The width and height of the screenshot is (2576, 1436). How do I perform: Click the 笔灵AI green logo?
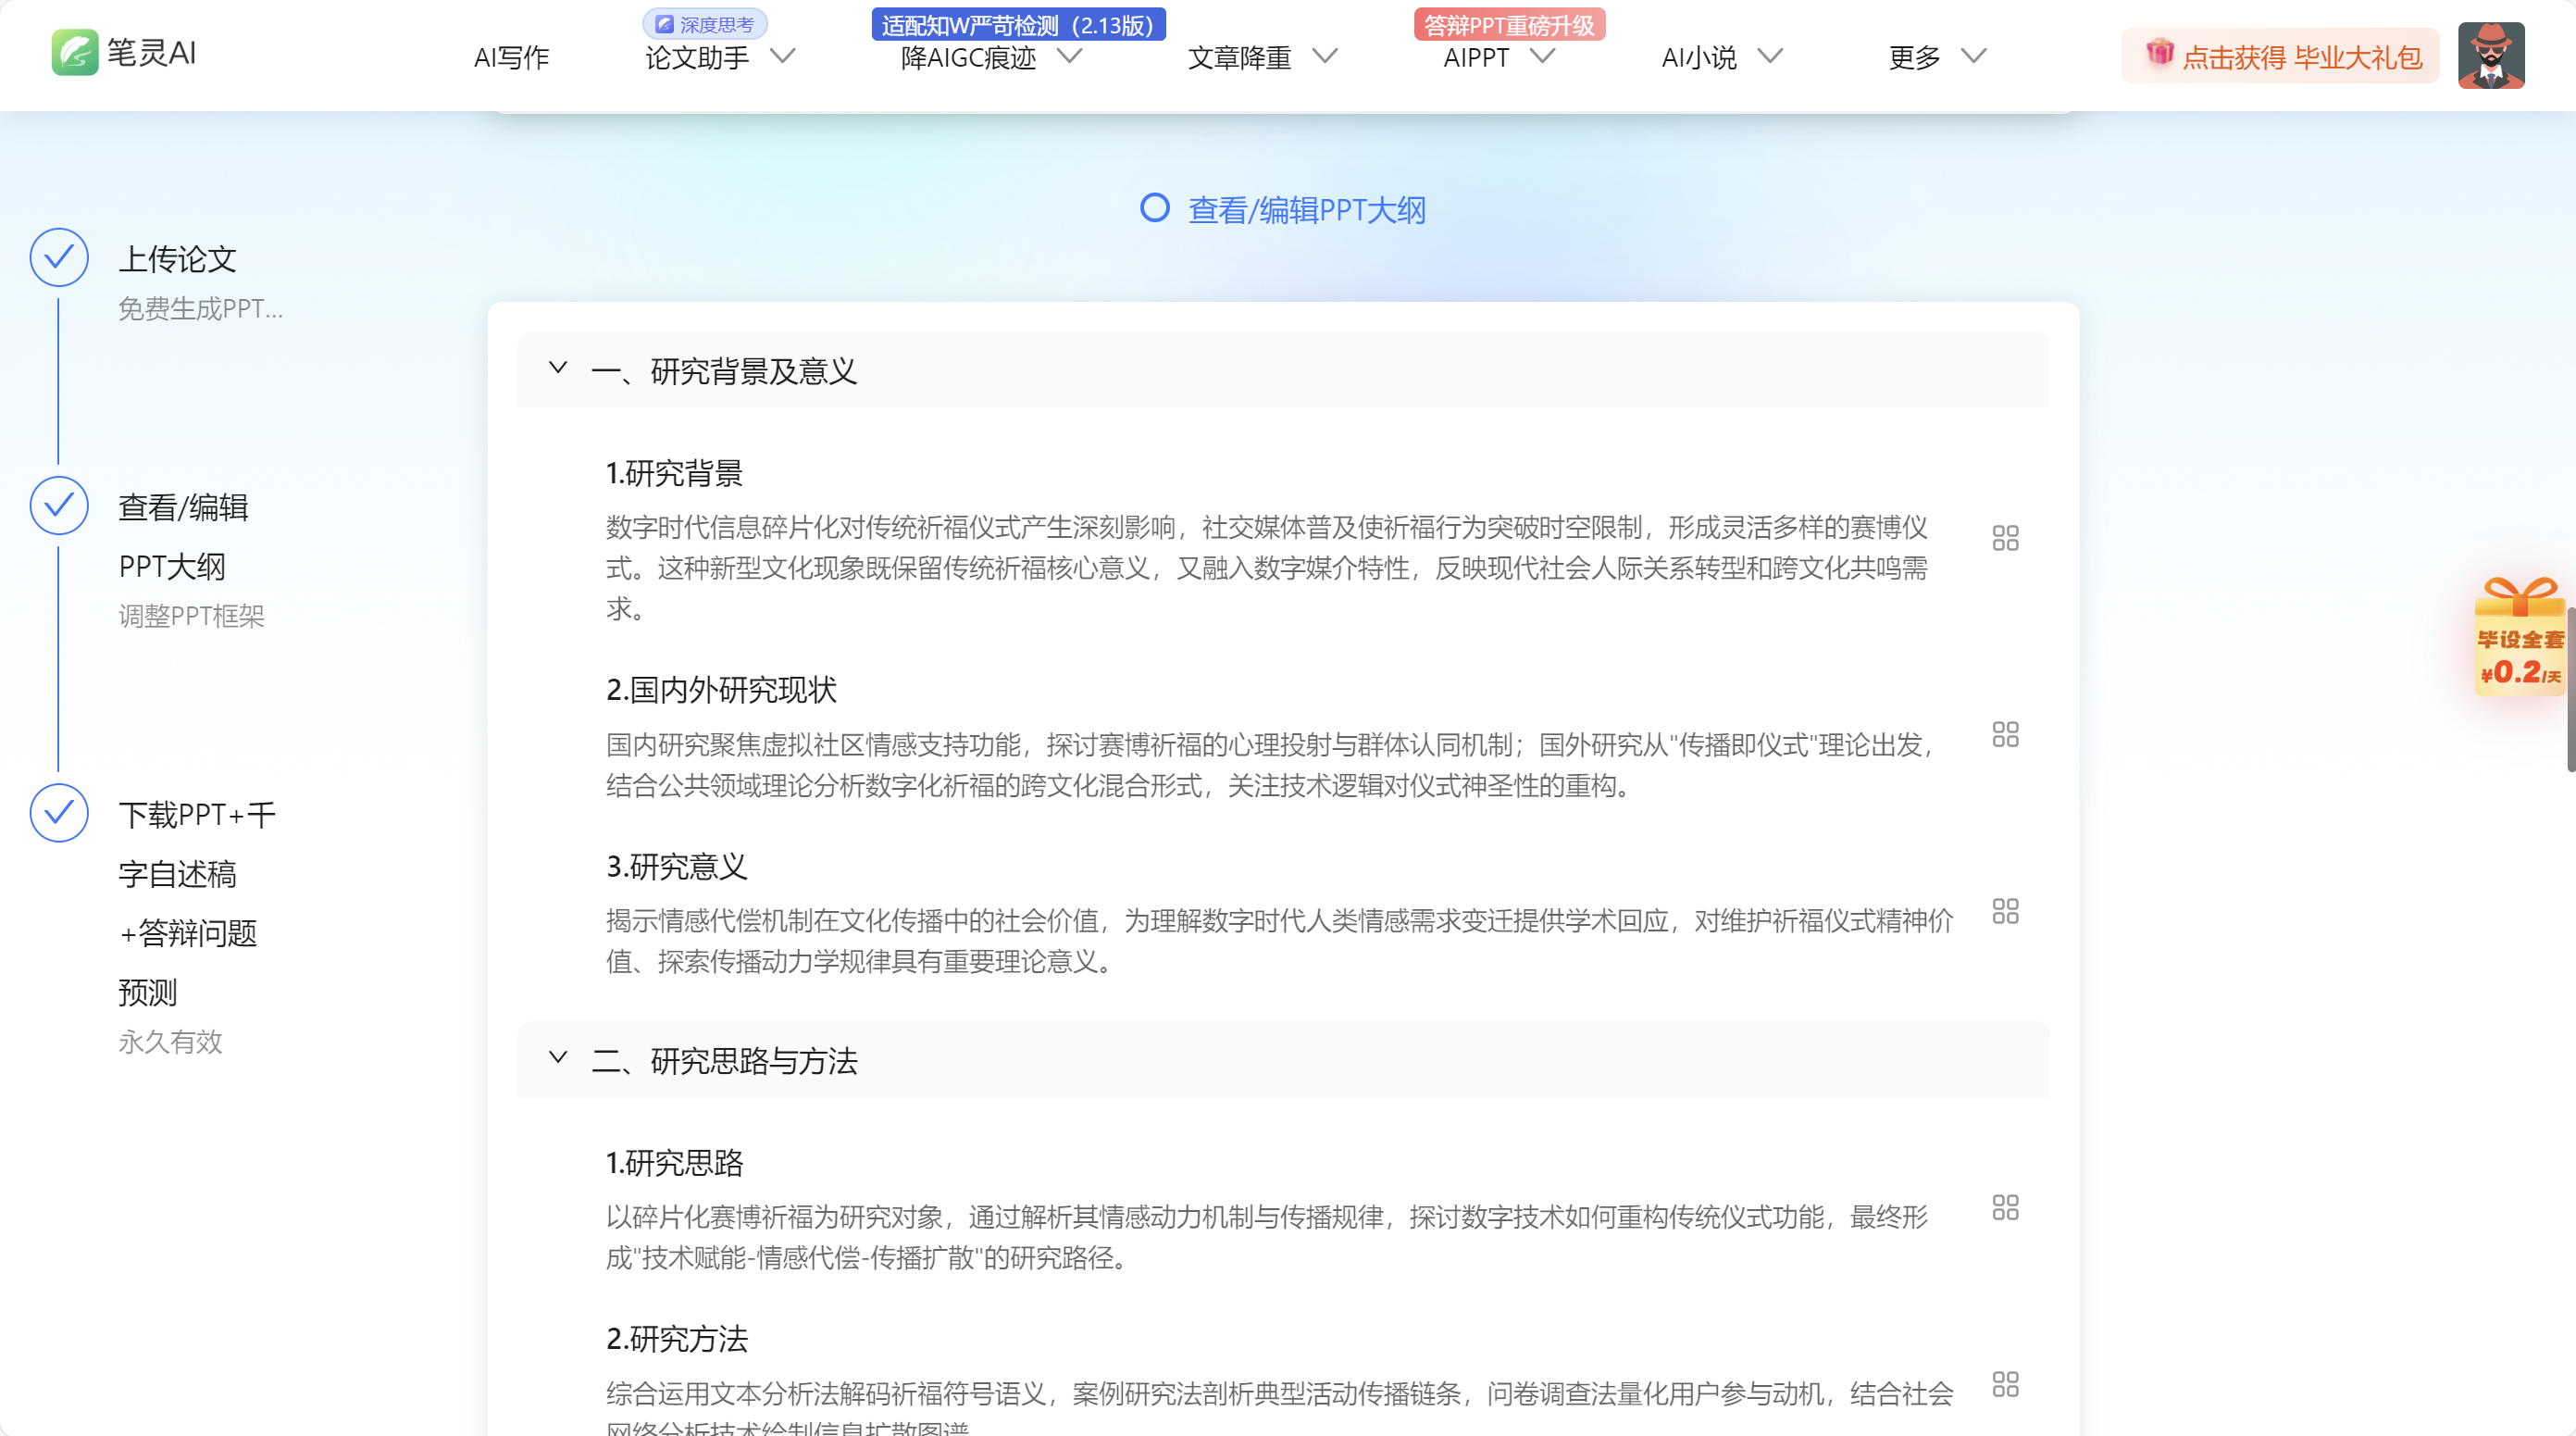(x=75, y=53)
